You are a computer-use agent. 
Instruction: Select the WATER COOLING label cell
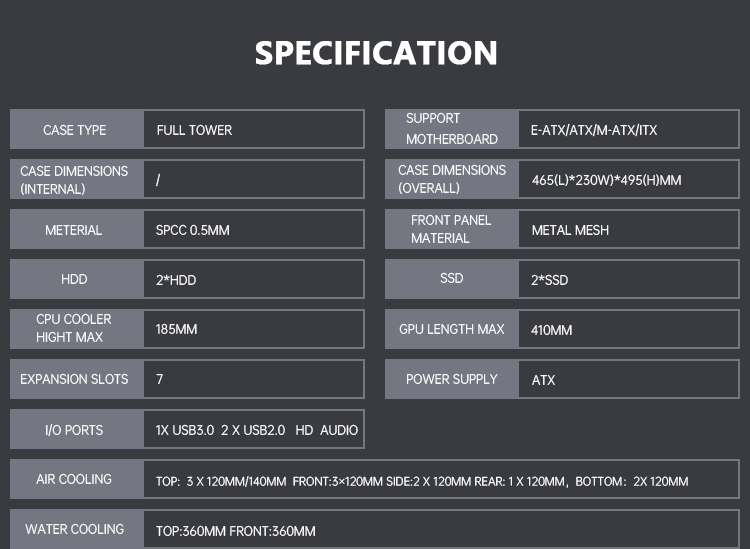[x=75, y=529]
